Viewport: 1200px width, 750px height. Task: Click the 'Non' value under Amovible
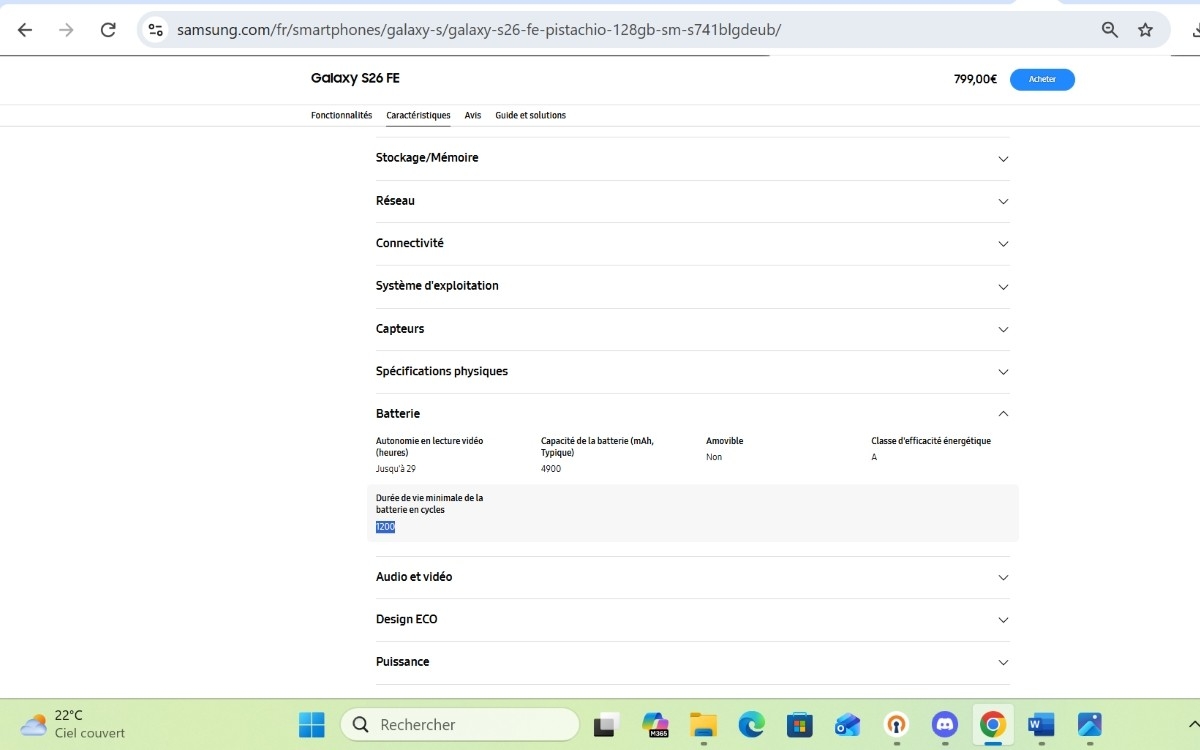click(714, 457)
